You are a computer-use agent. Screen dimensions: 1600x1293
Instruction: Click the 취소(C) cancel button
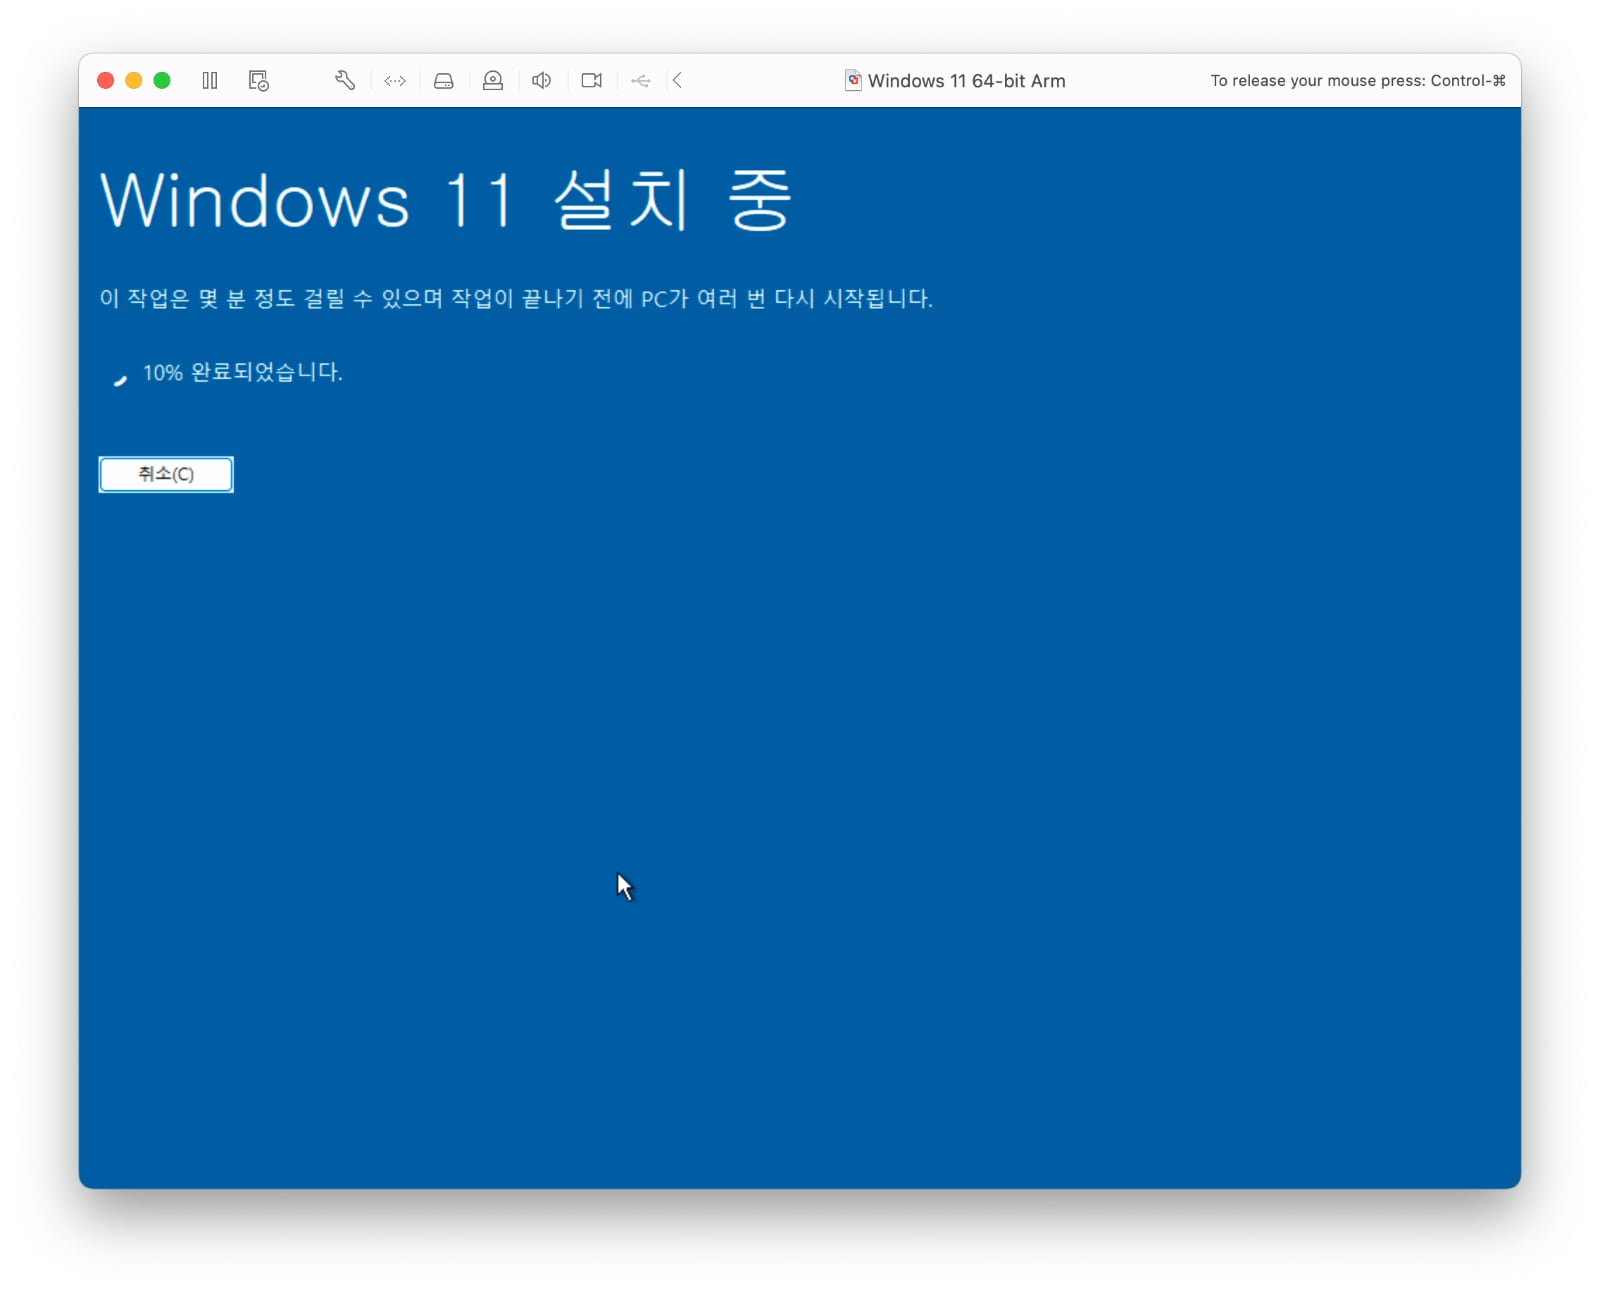[166, 474]
